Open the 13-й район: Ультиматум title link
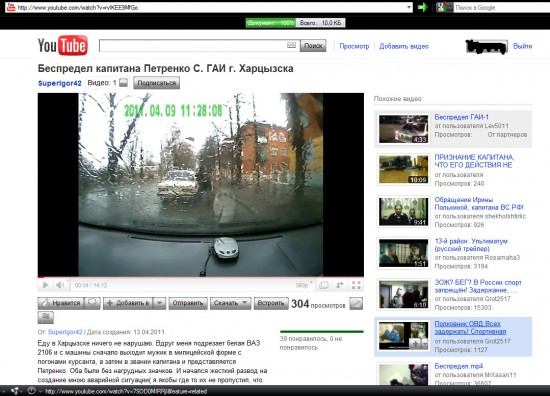Viewport: 550px width, 396px height. [x=471, y=245]
